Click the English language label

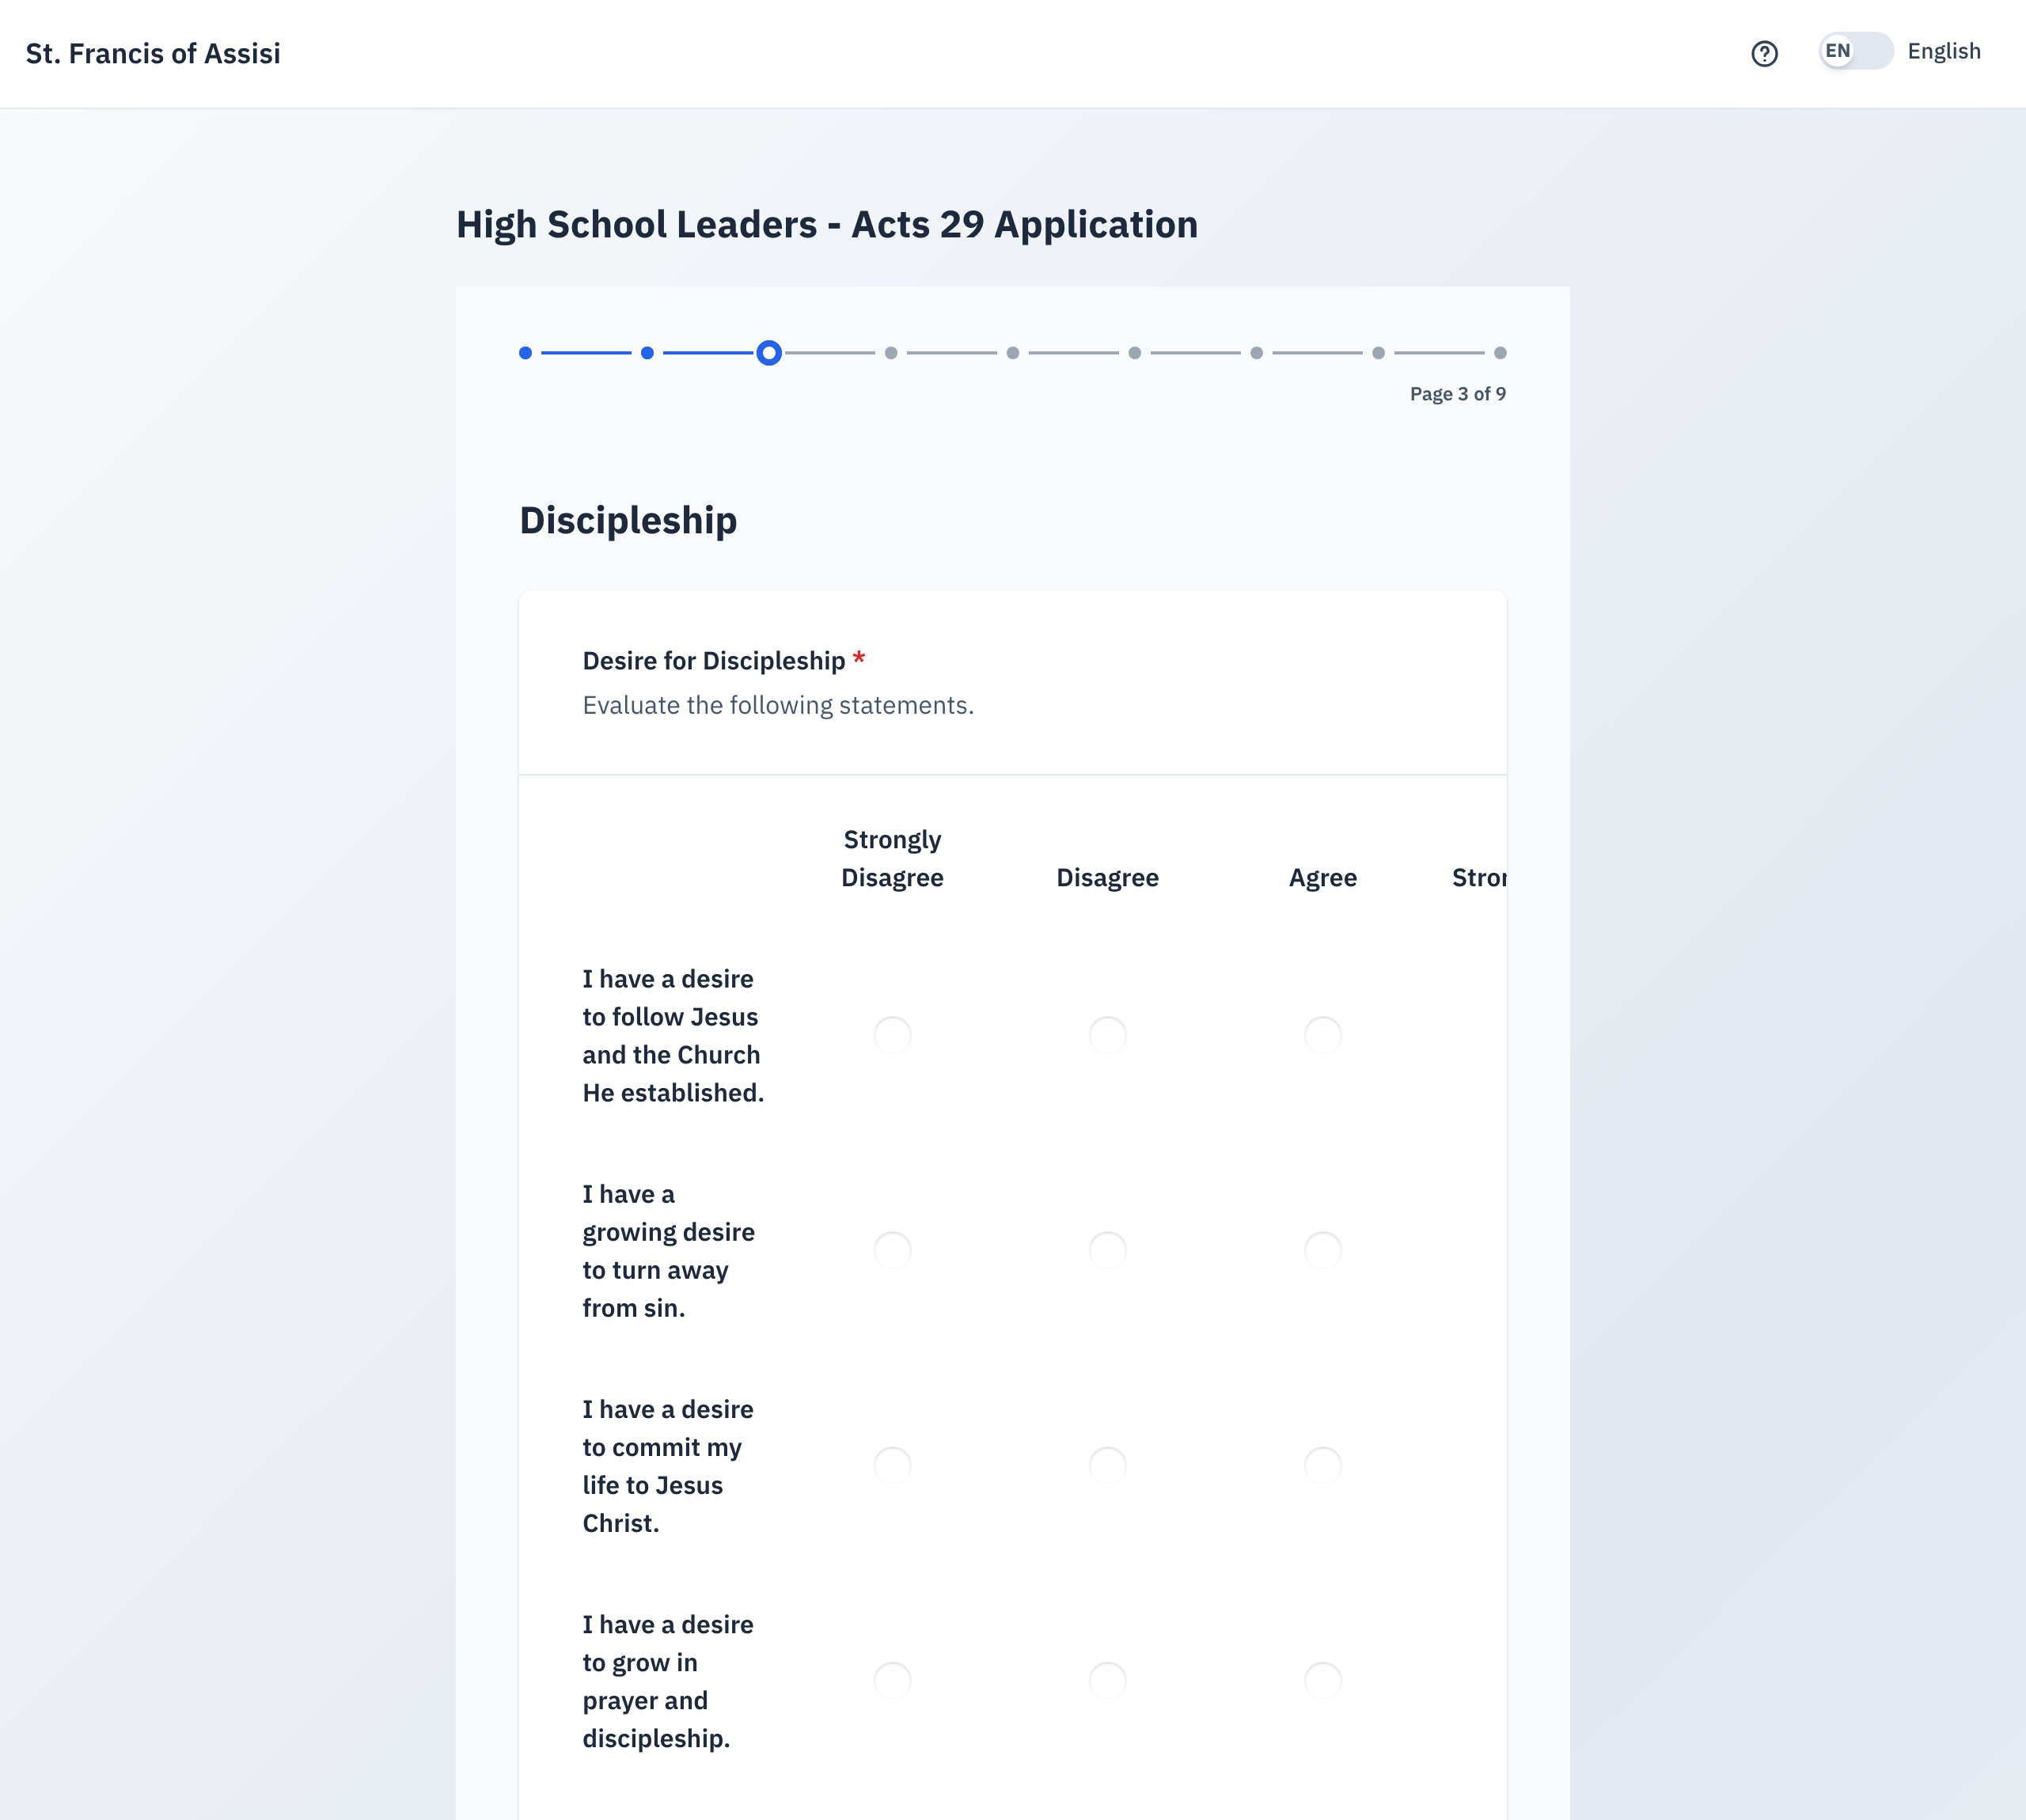coord(1943,51)
